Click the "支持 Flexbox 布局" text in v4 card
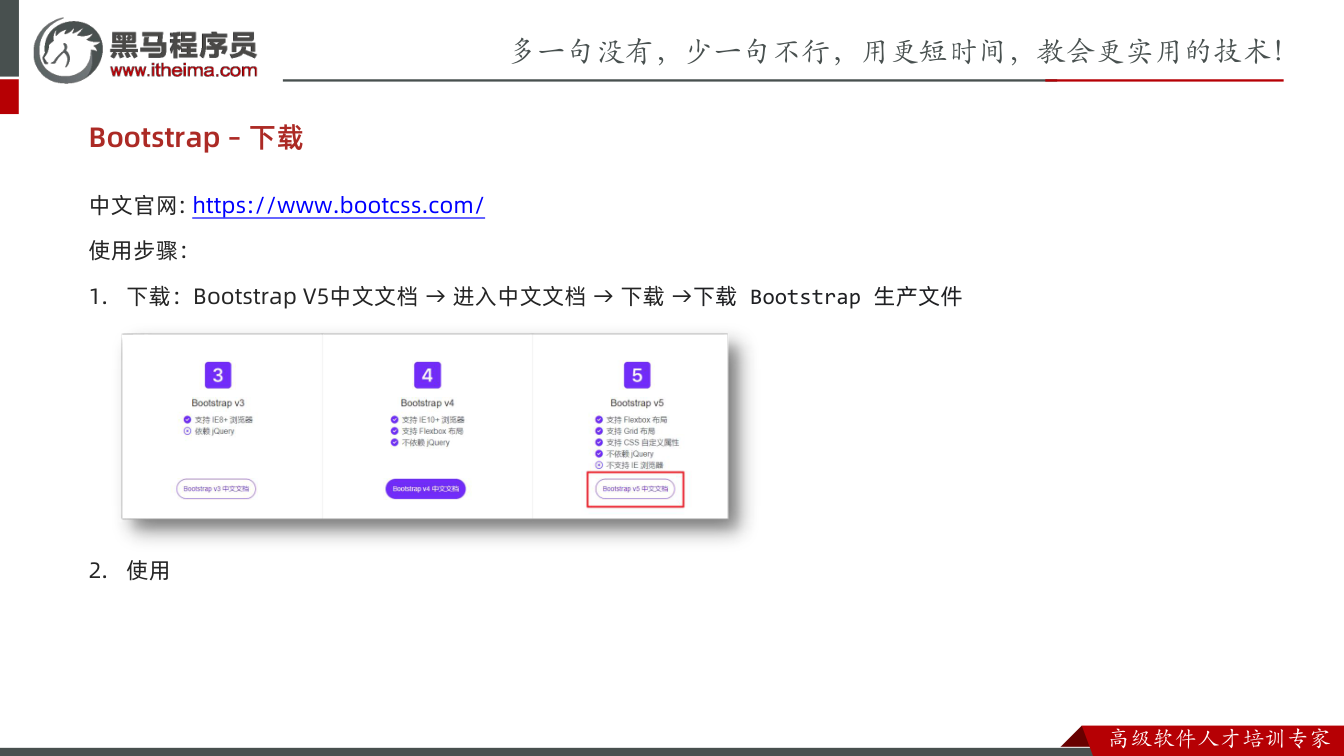Image resolution: width=1344 pixels, height=756 pixels. click(433, 431)
